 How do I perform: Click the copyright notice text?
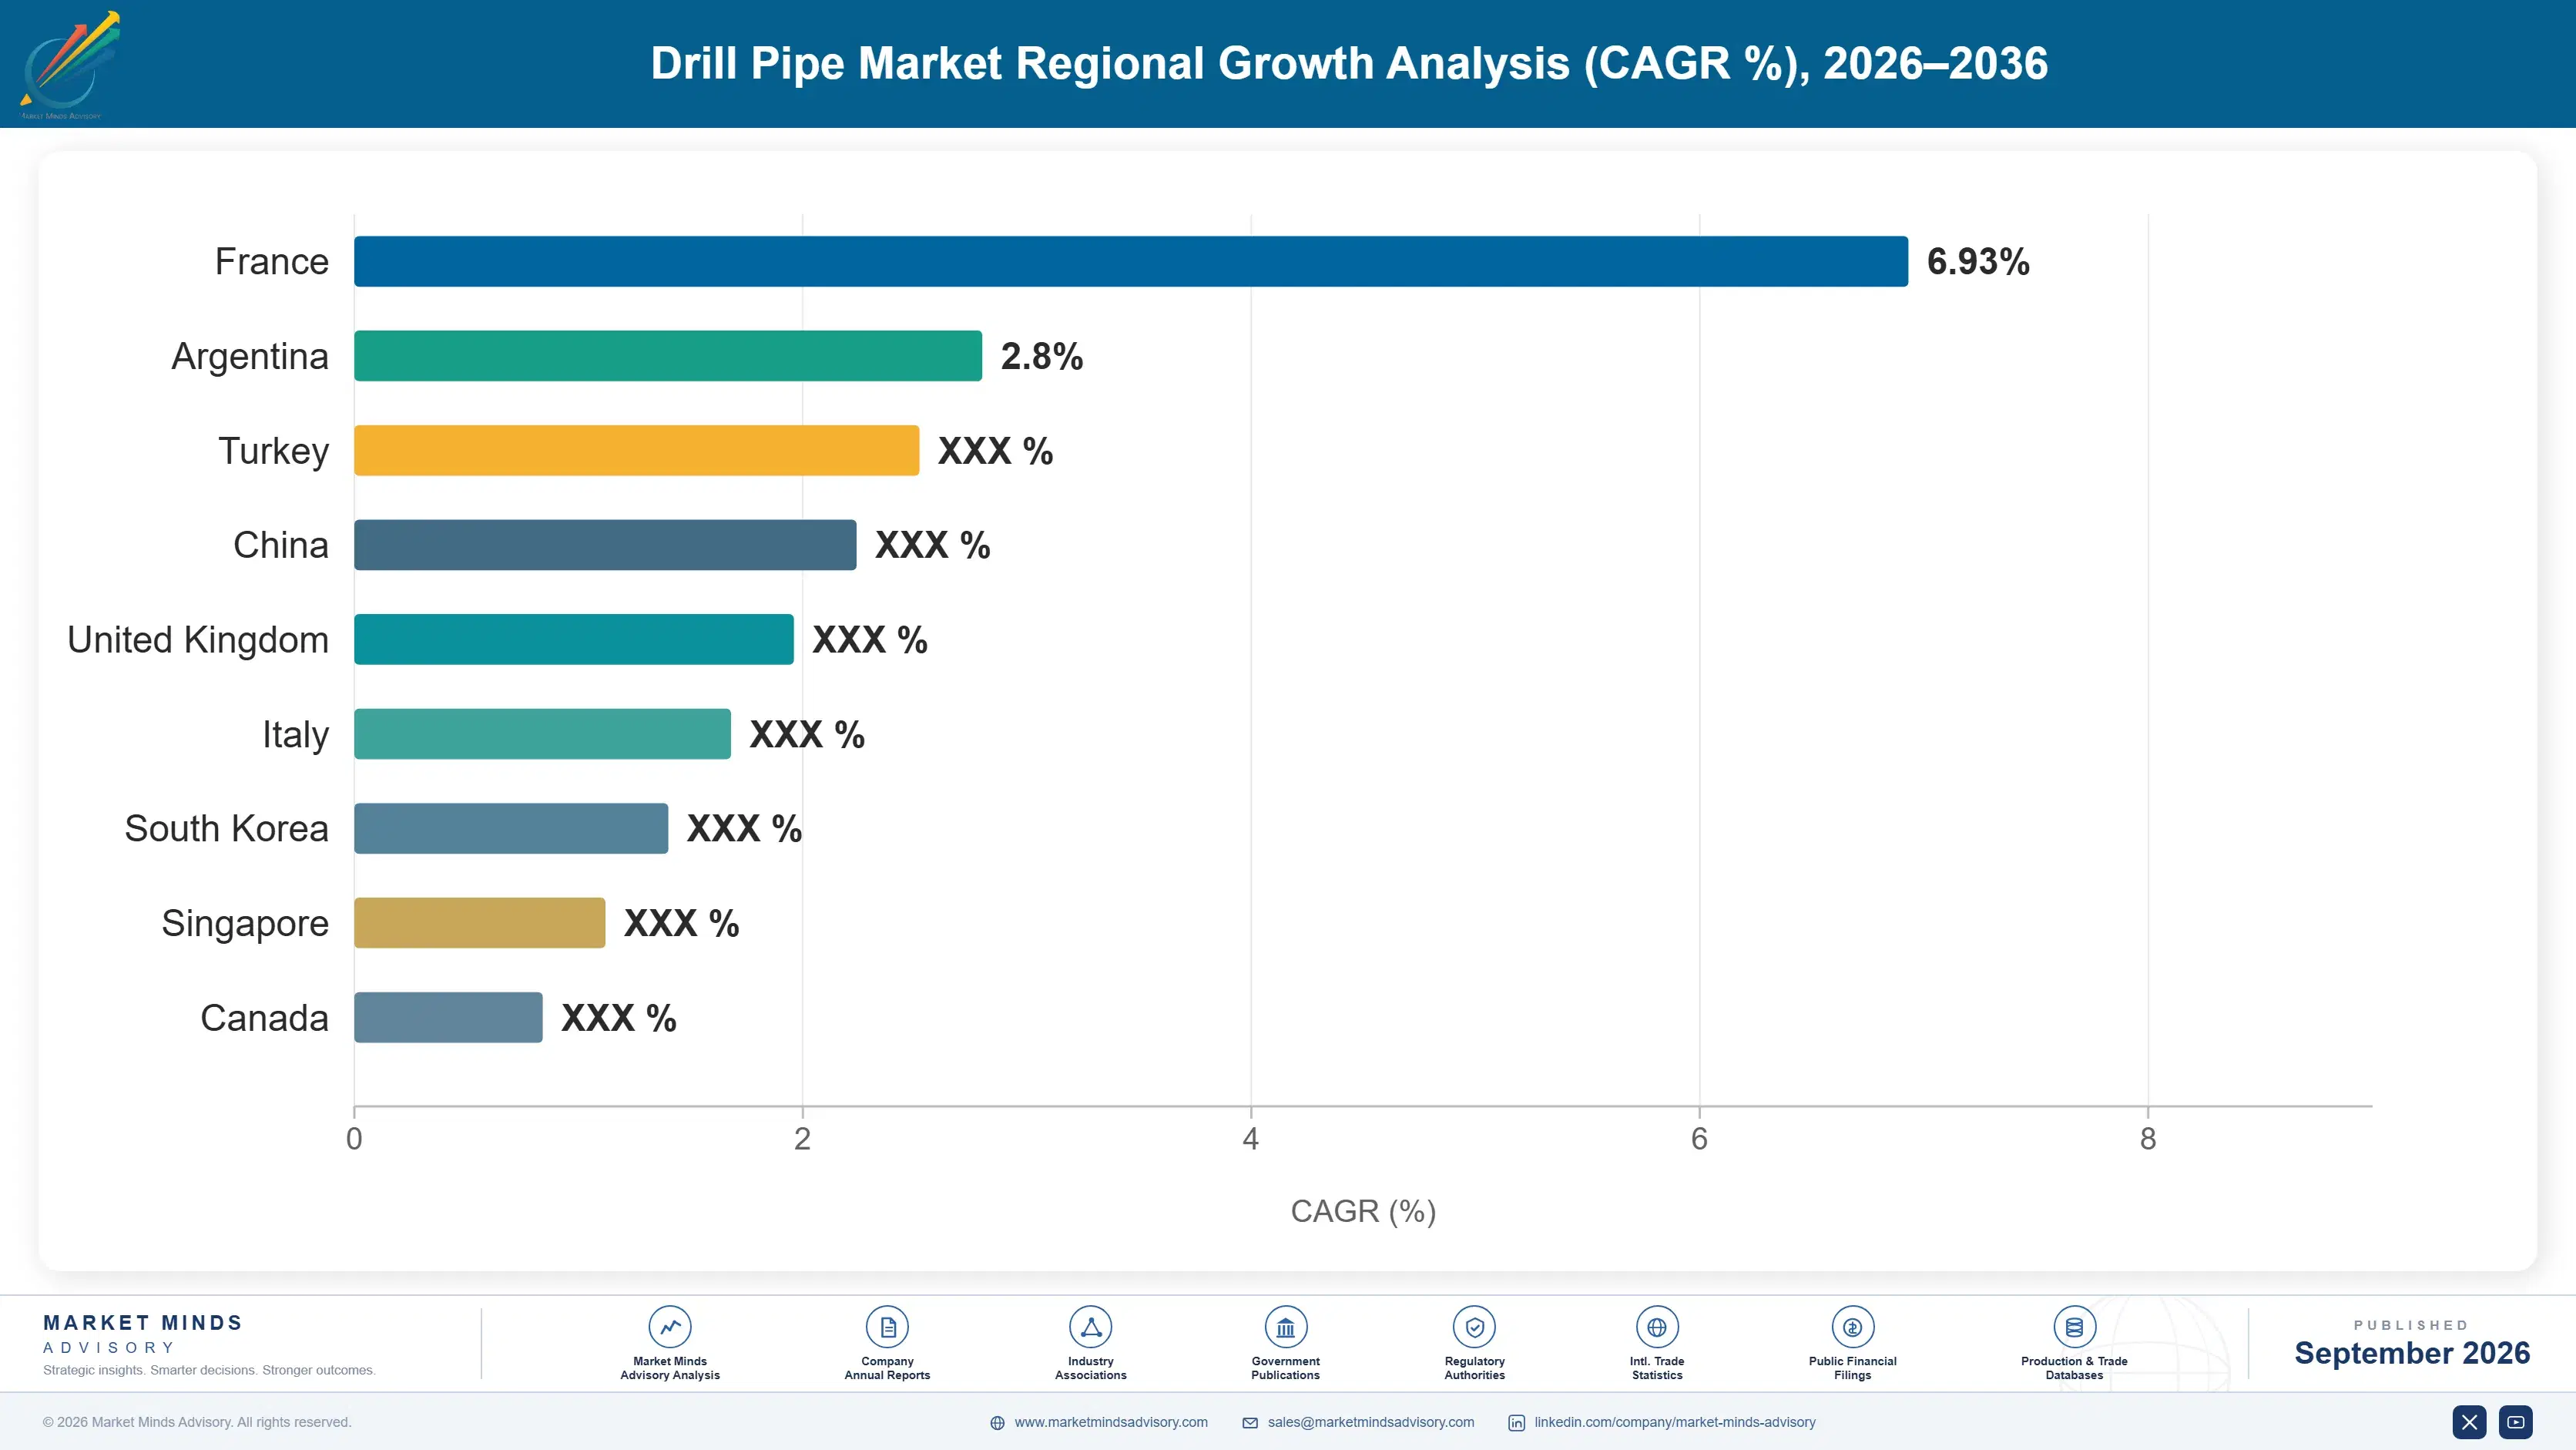[x=197, y=1422]
